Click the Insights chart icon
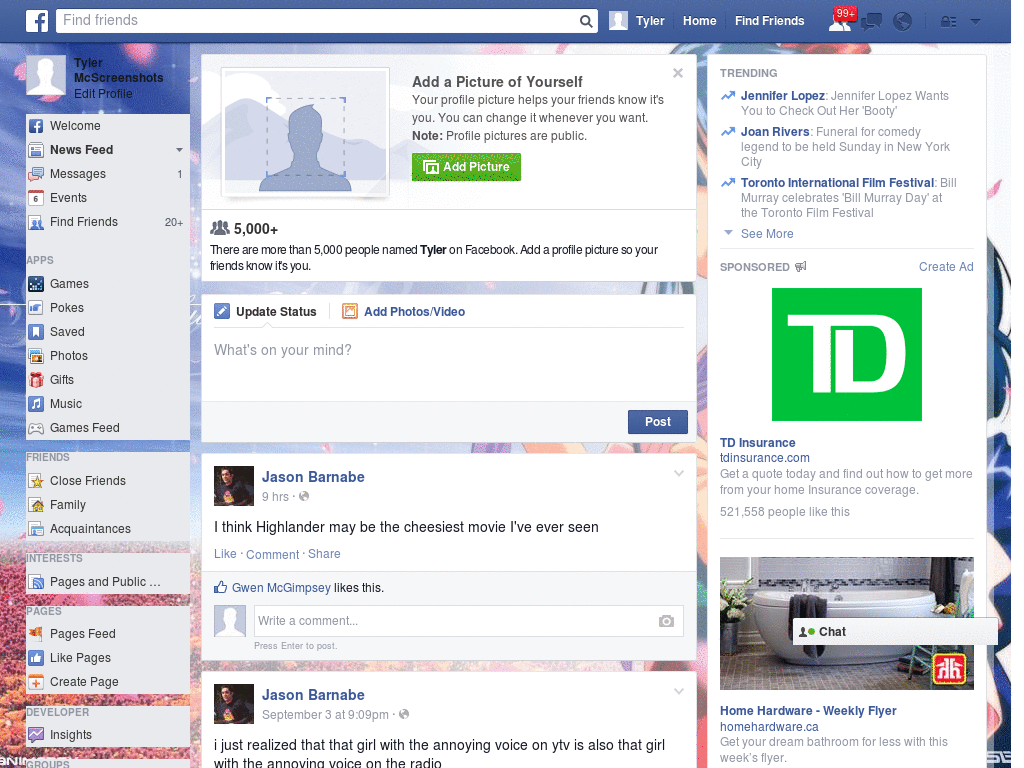Viewport: 1024px width, 768px height. pos(37,735)
